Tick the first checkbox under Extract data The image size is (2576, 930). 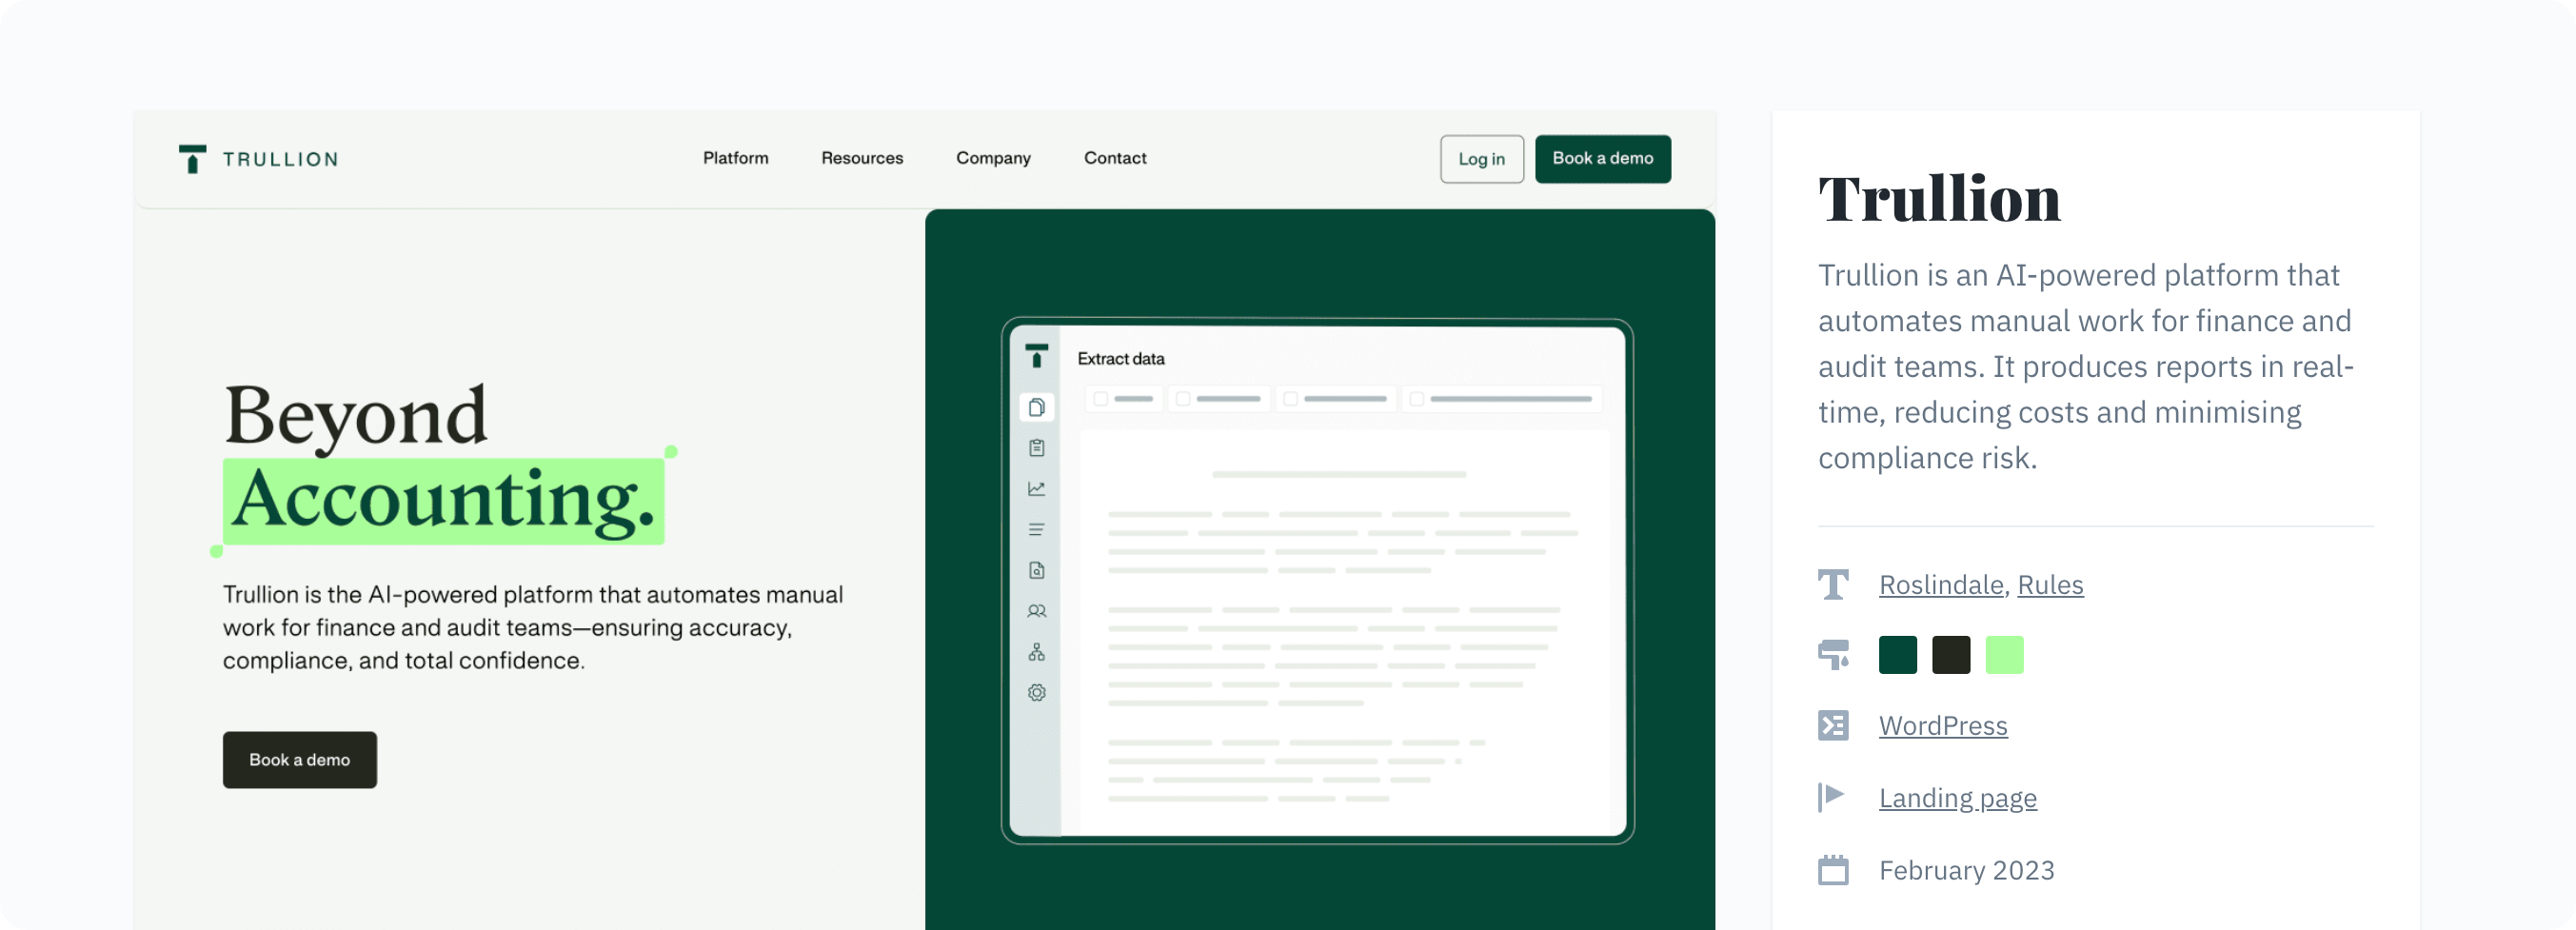point(1100,399)
